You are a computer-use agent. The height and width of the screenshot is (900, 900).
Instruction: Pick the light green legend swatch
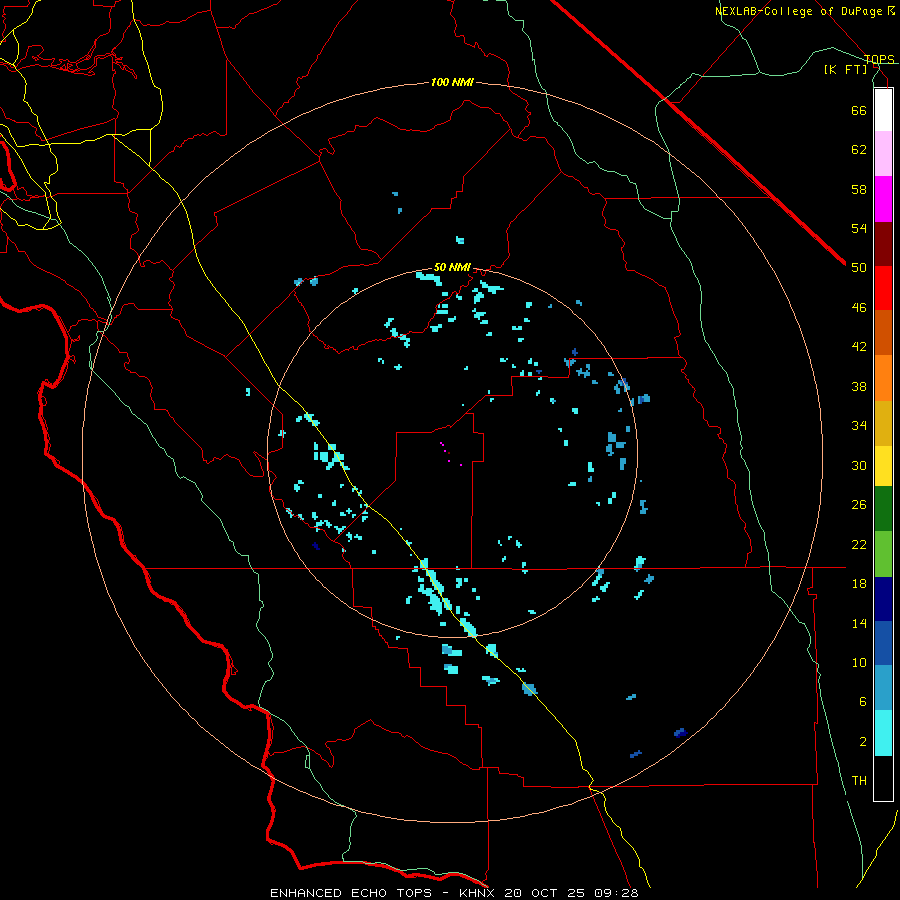[x=883, y=554]
